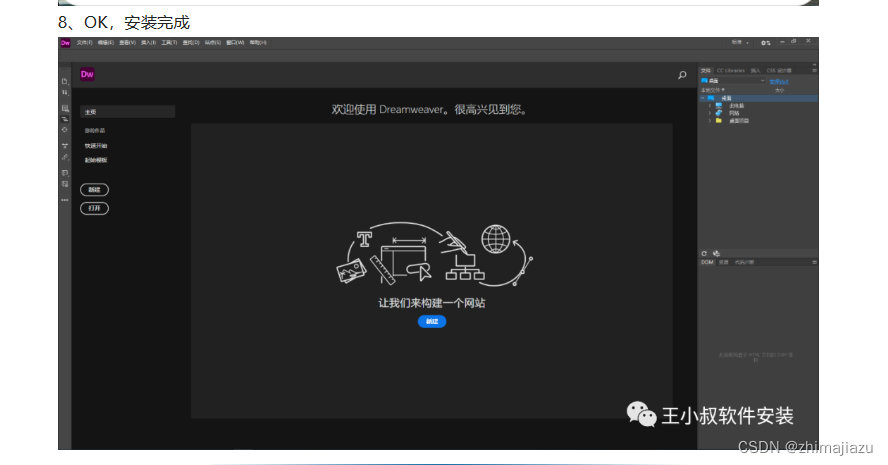
Task: Open the Files panel options menu icon
Action: pyautogui.click(x=814, y=71)
